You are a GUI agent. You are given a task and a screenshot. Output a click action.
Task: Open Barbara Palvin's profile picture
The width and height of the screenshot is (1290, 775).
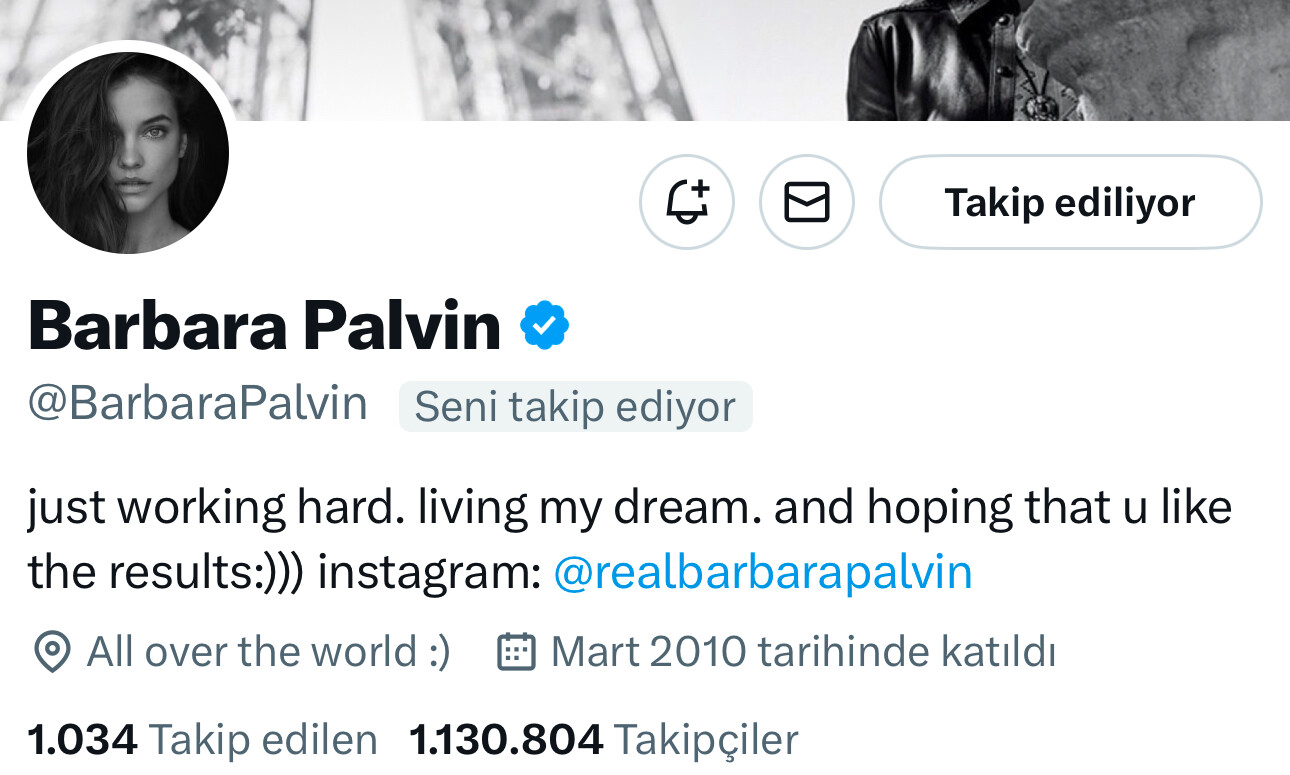(128, 153)
